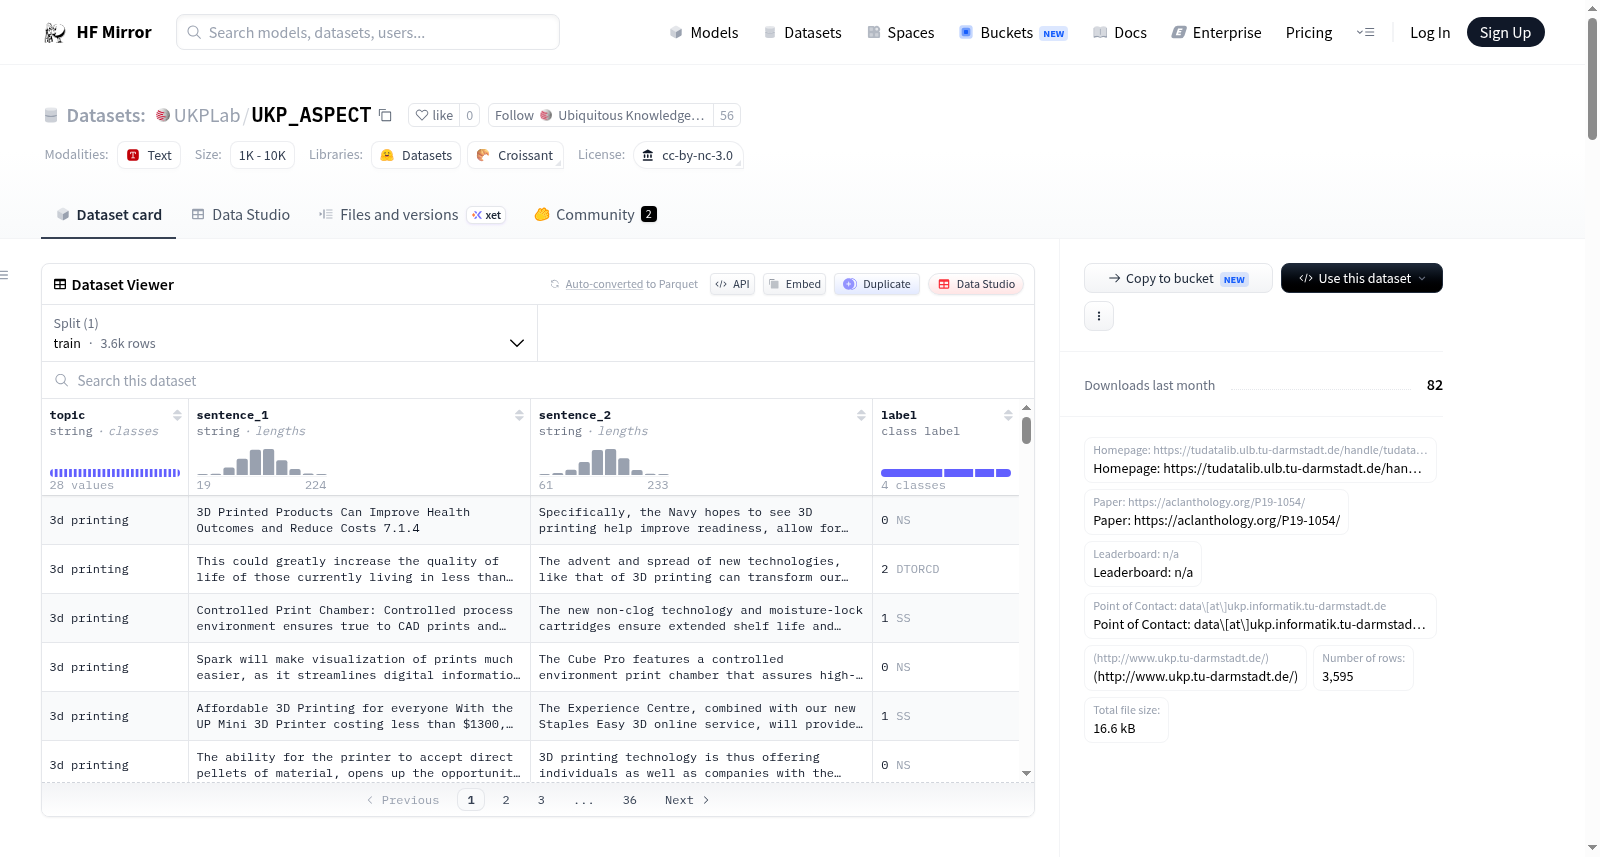Click the API button

732,284
